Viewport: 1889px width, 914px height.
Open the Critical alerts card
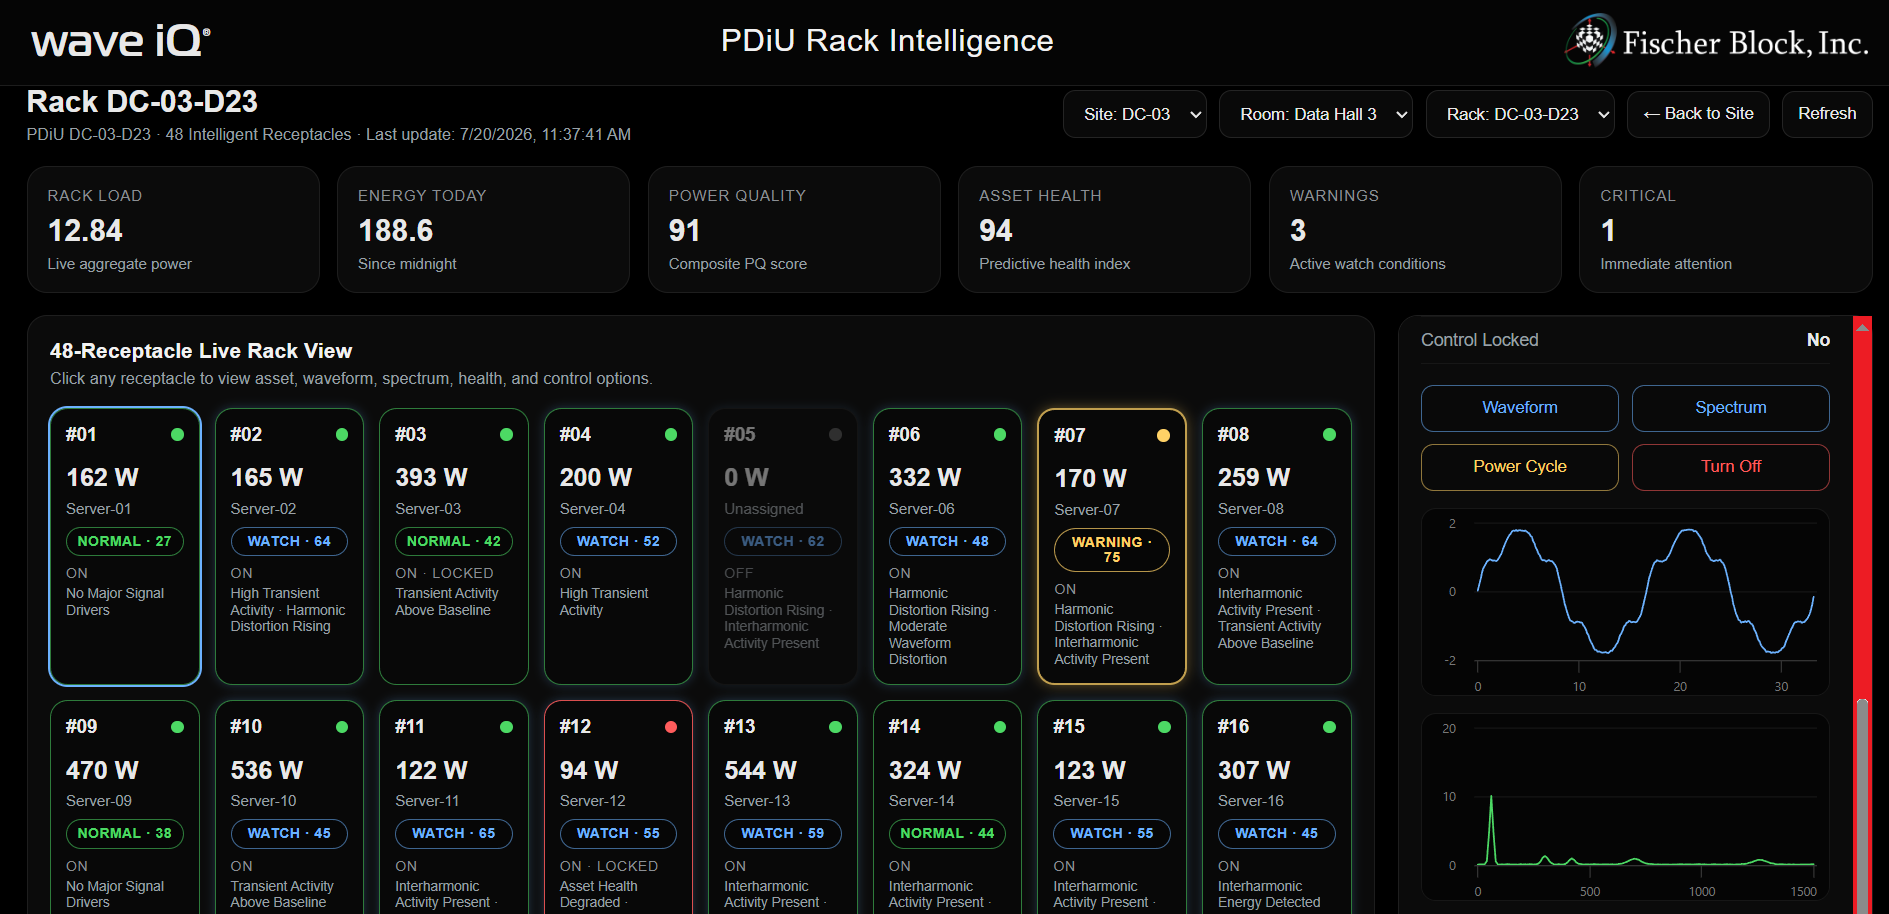[x=1725, y=229]
